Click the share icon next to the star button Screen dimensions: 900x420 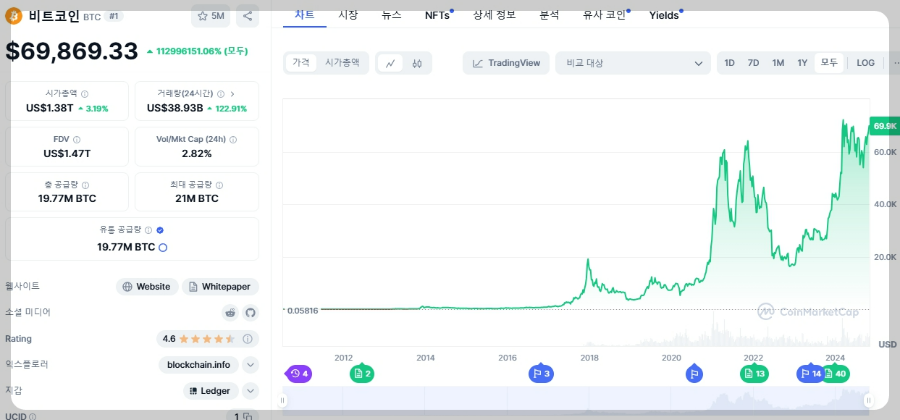[x=247, y=16]
